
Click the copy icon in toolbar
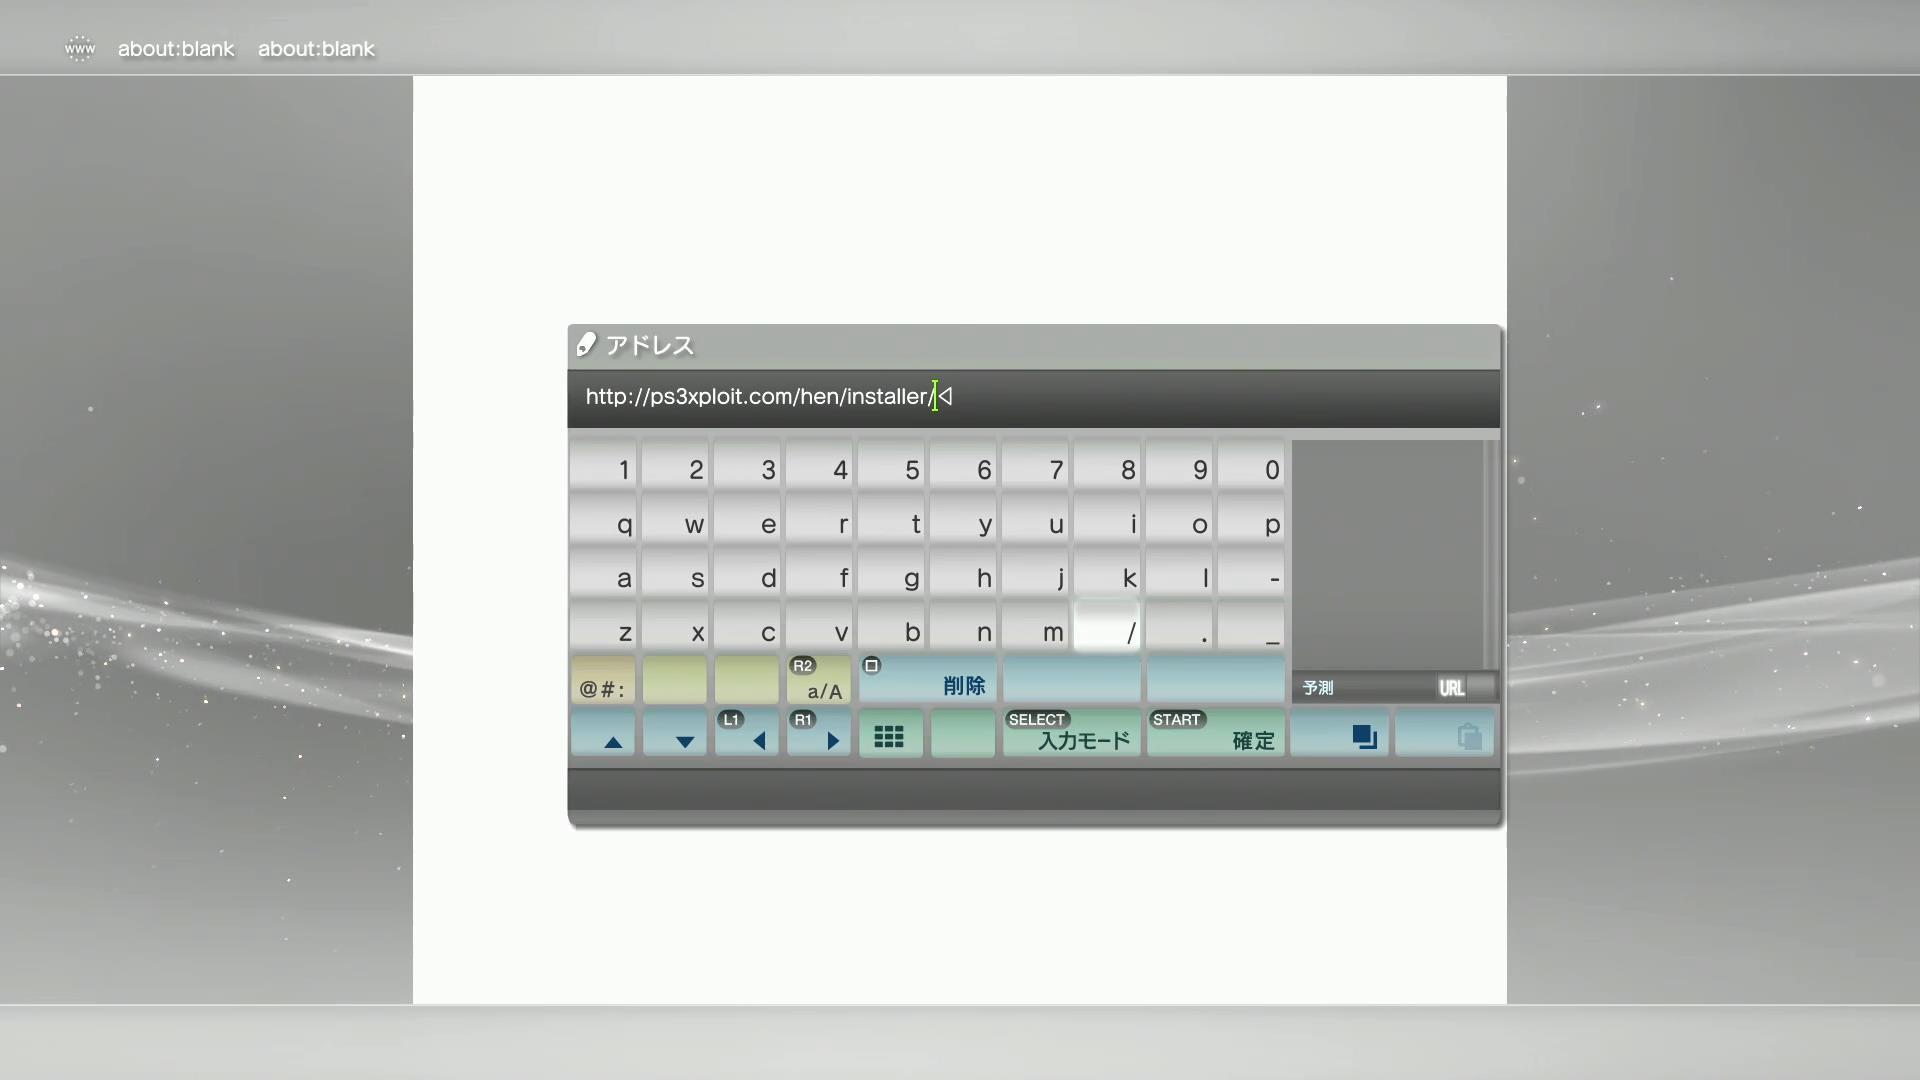coord(1364,736)
